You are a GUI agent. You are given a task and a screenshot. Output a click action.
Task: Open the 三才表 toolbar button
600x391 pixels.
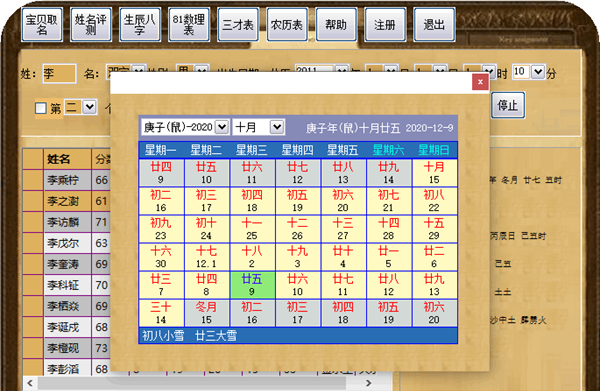238,24
